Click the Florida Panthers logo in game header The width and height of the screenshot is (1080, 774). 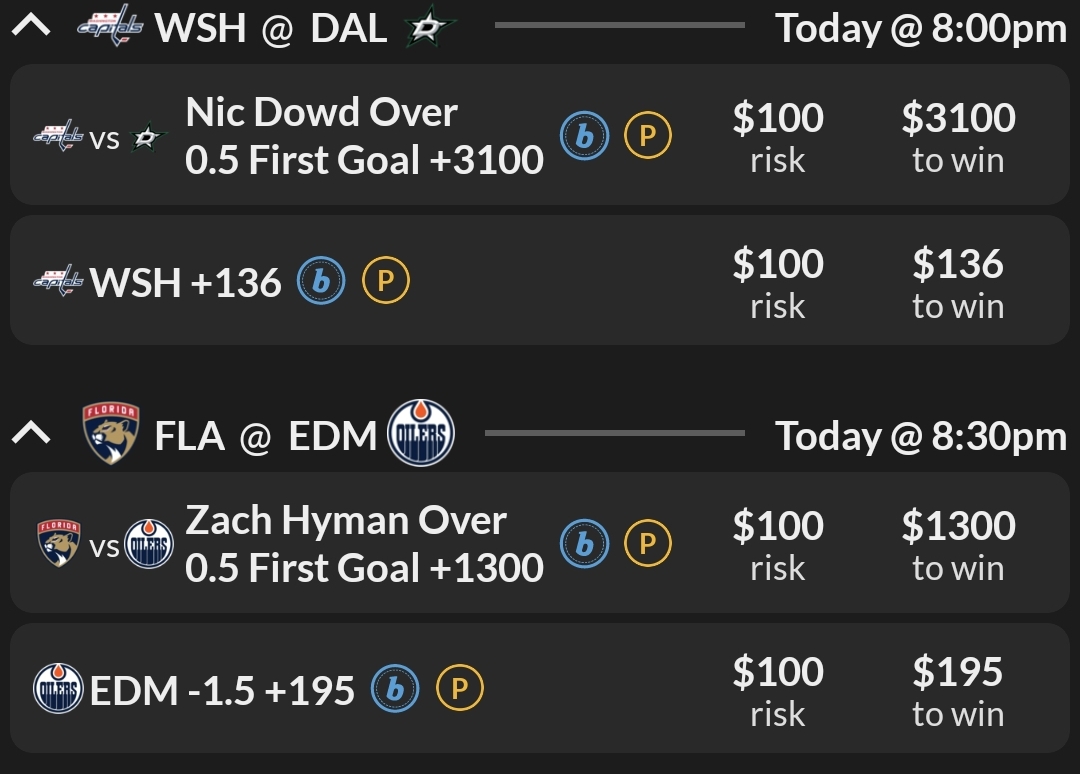tap(110, 433)
